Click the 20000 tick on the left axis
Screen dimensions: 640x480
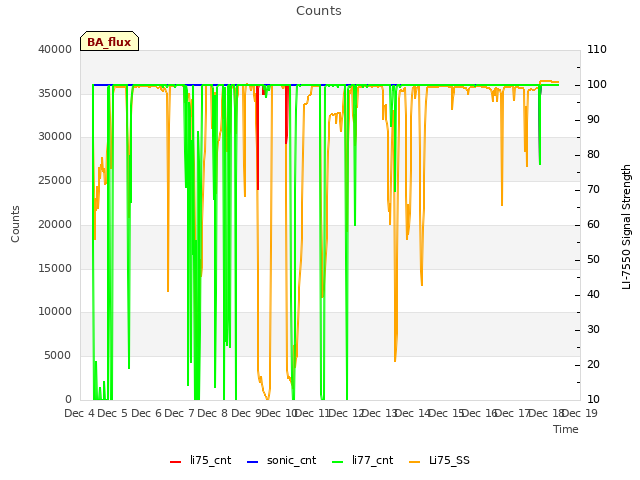(55, 224)
